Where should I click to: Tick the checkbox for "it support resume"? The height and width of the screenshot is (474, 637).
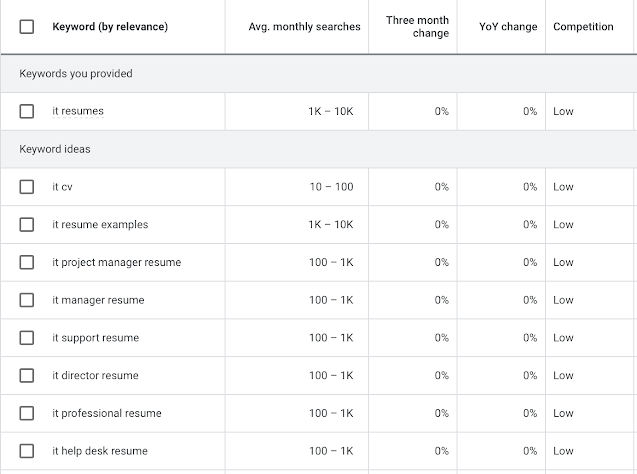click(x=27, y=338)
